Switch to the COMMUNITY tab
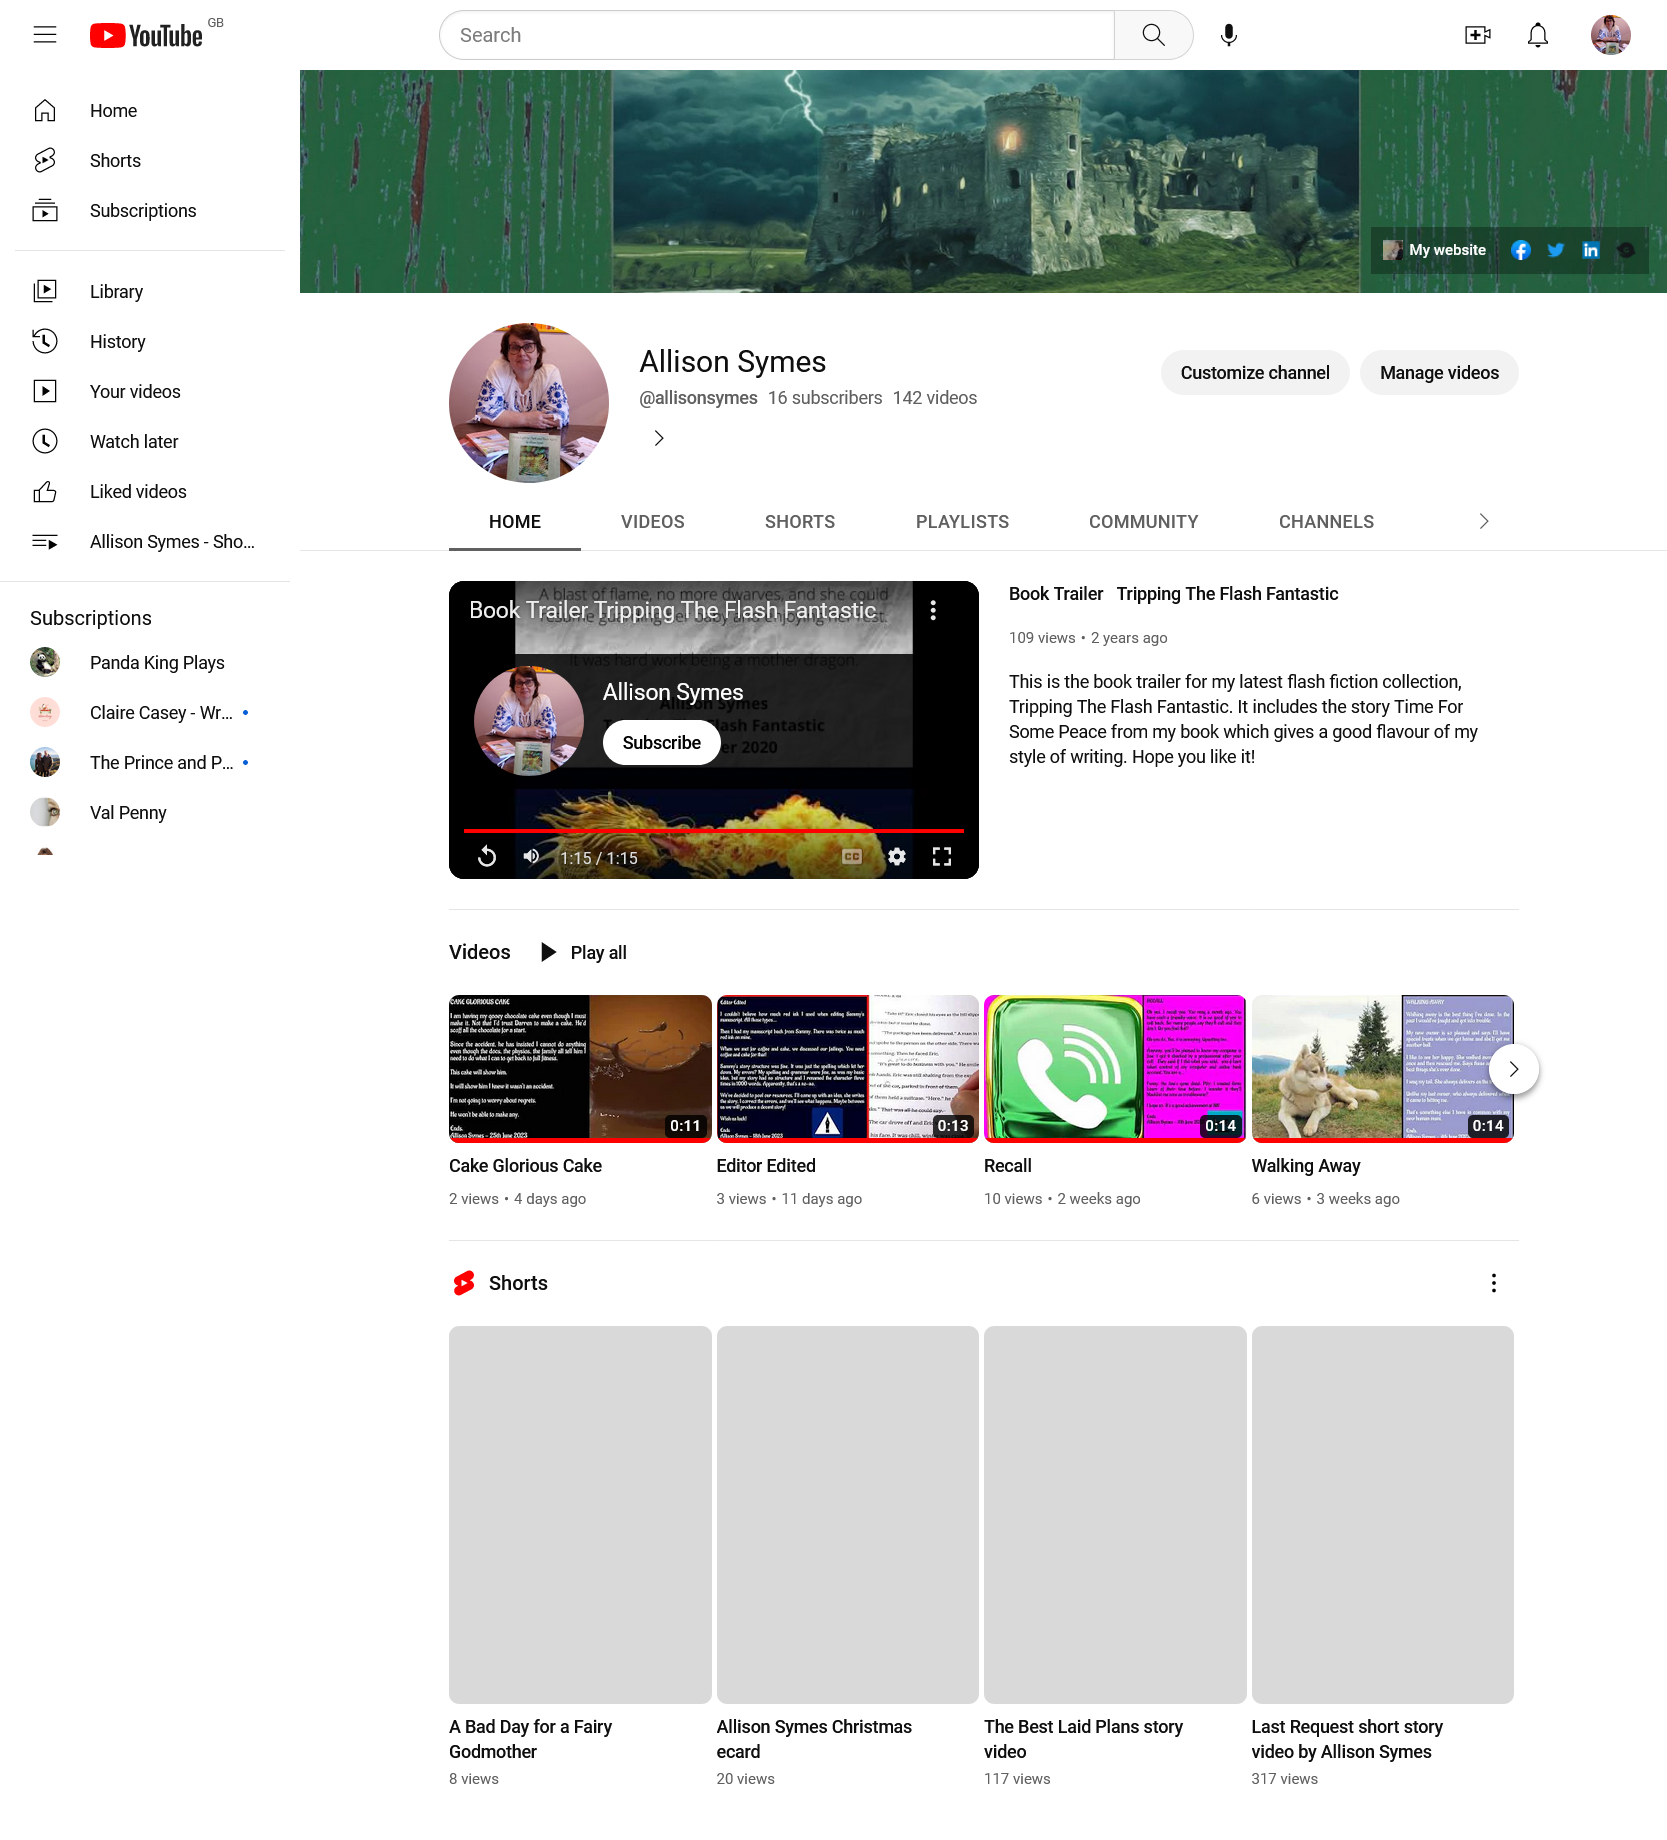The width and height of the screenshot is (1667, 1840). (1143, 522)
